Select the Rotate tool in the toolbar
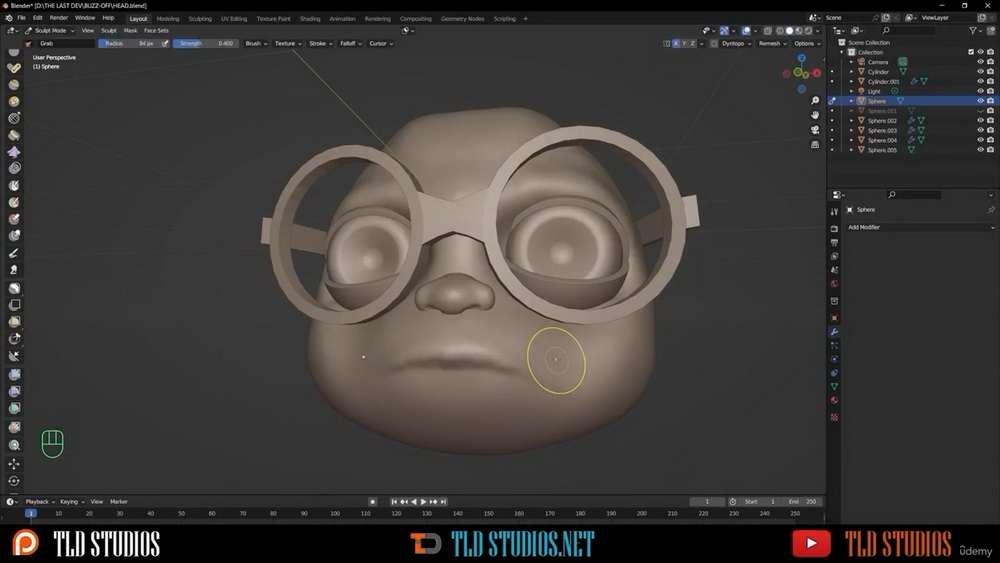This screenshot has height=563, width=1000. tap(14, 481)
